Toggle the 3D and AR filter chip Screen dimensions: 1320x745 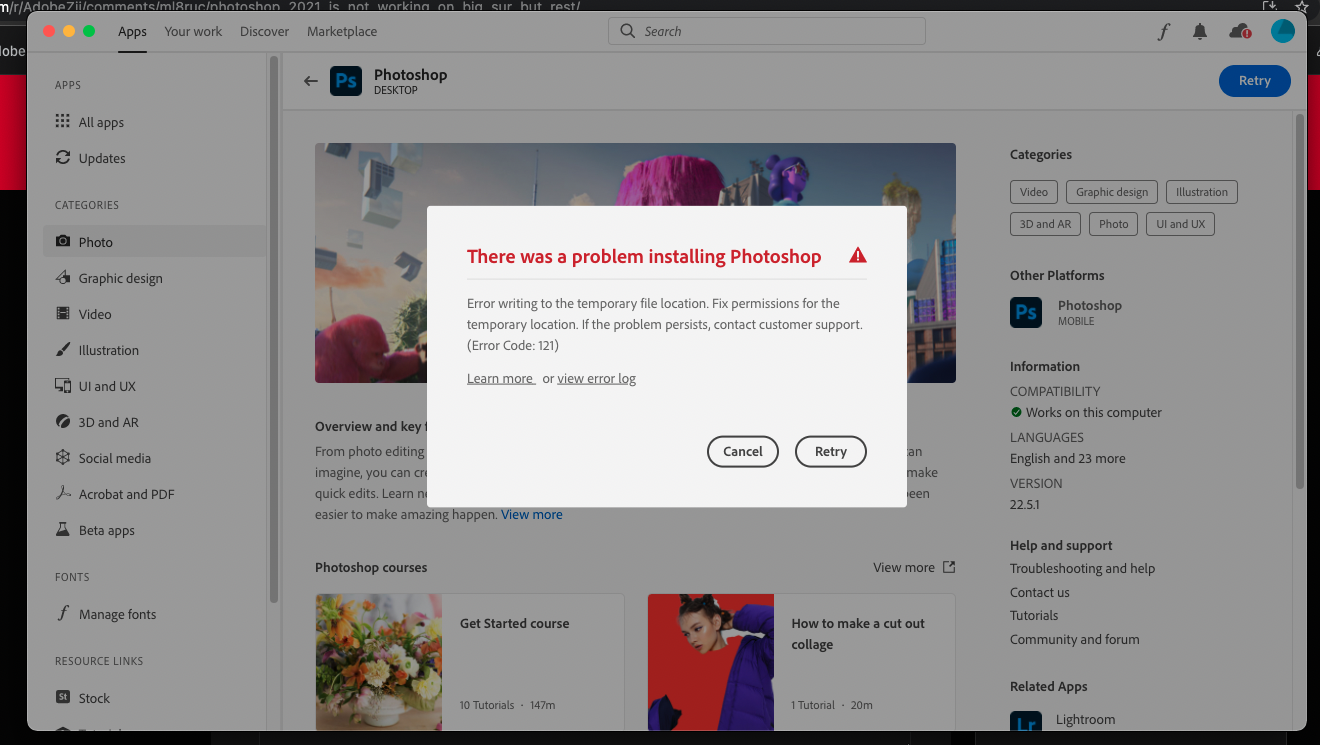coord(1045,224)
